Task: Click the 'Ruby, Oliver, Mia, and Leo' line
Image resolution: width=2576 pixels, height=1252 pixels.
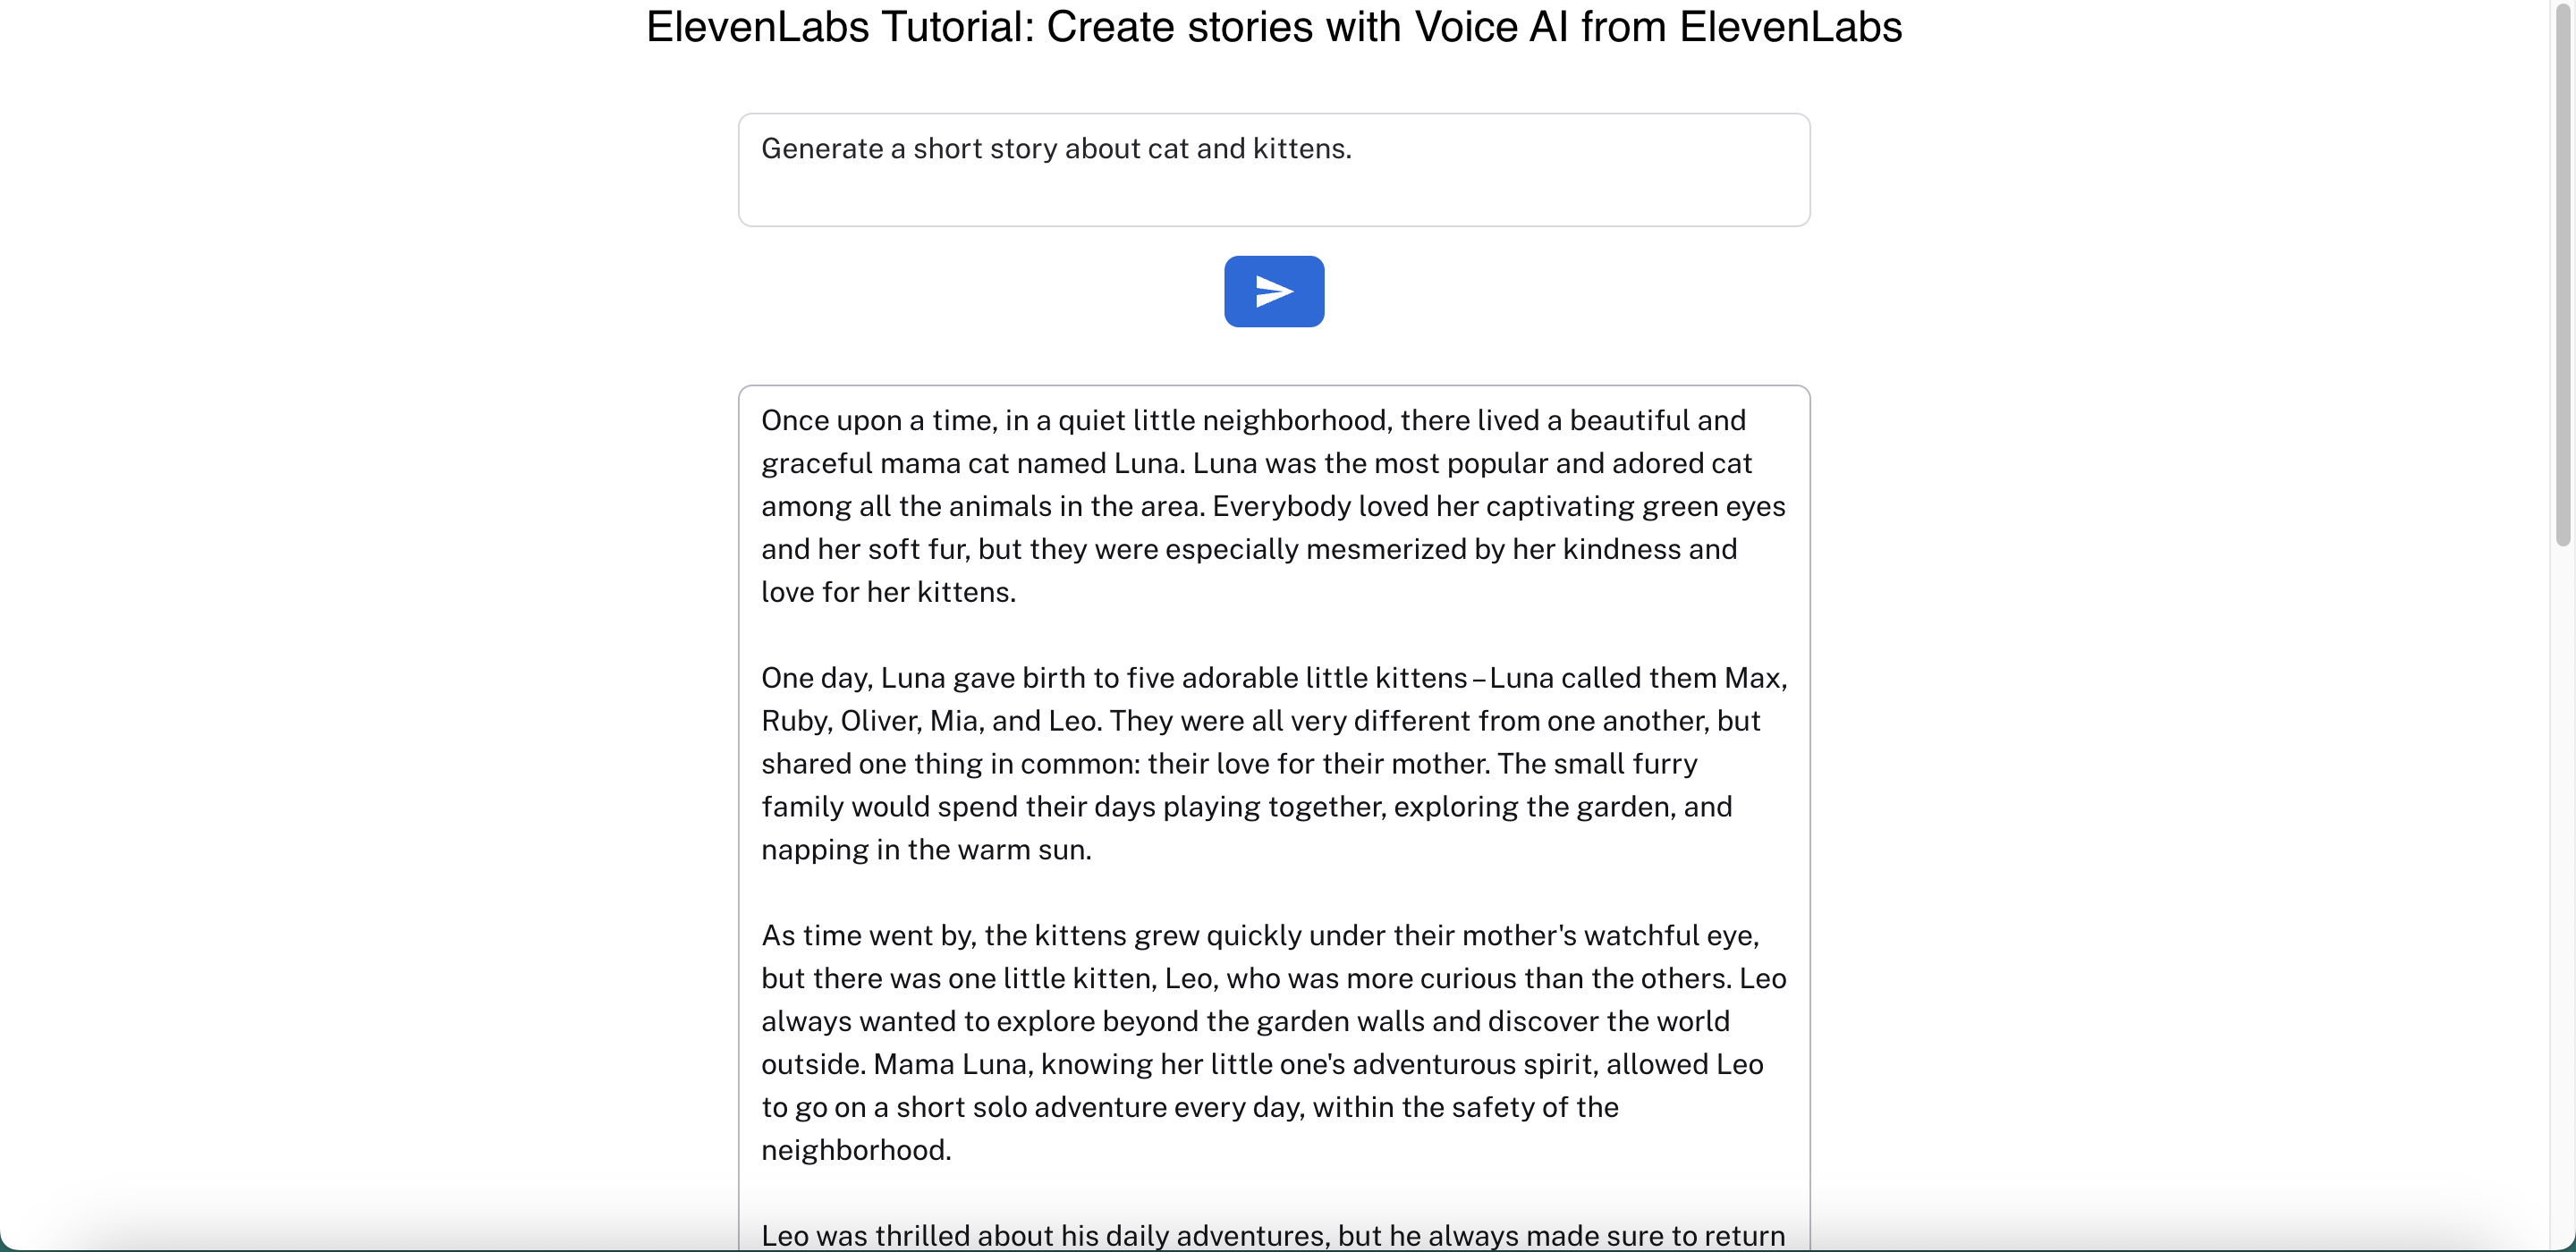Action: pos(1260,721)
